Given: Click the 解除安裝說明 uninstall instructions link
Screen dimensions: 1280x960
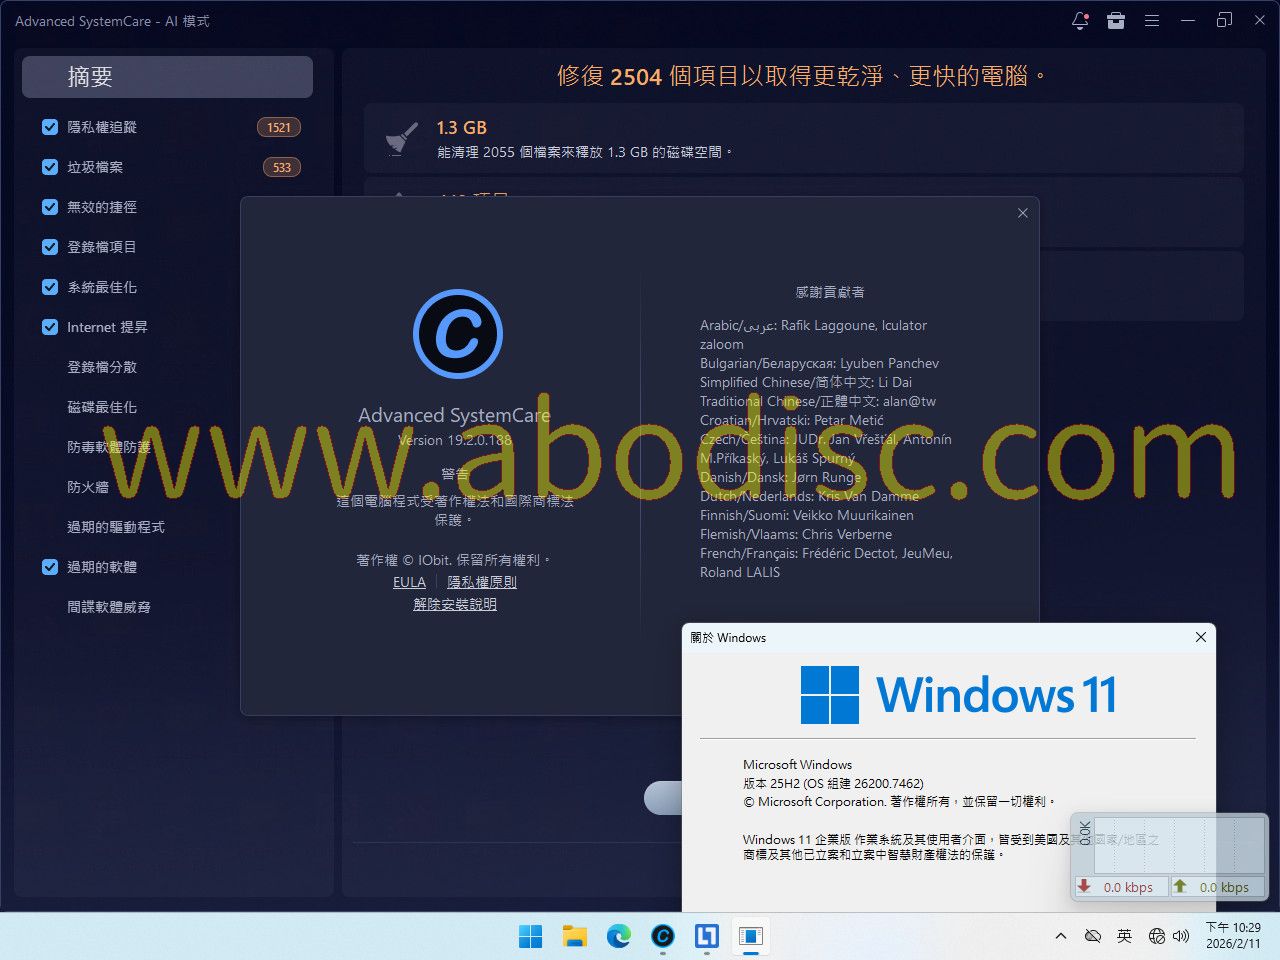Looking at the screenshot, I should point(455,604).
